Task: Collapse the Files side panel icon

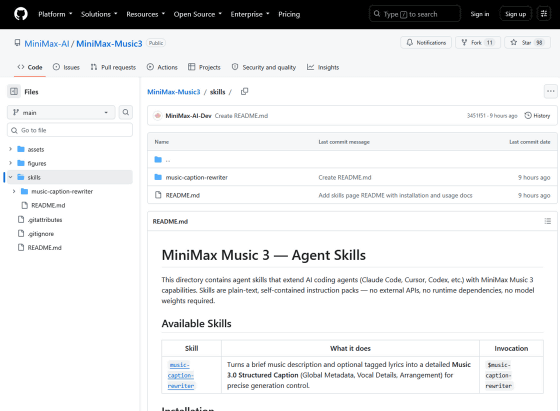Action: tap(14, 92)
